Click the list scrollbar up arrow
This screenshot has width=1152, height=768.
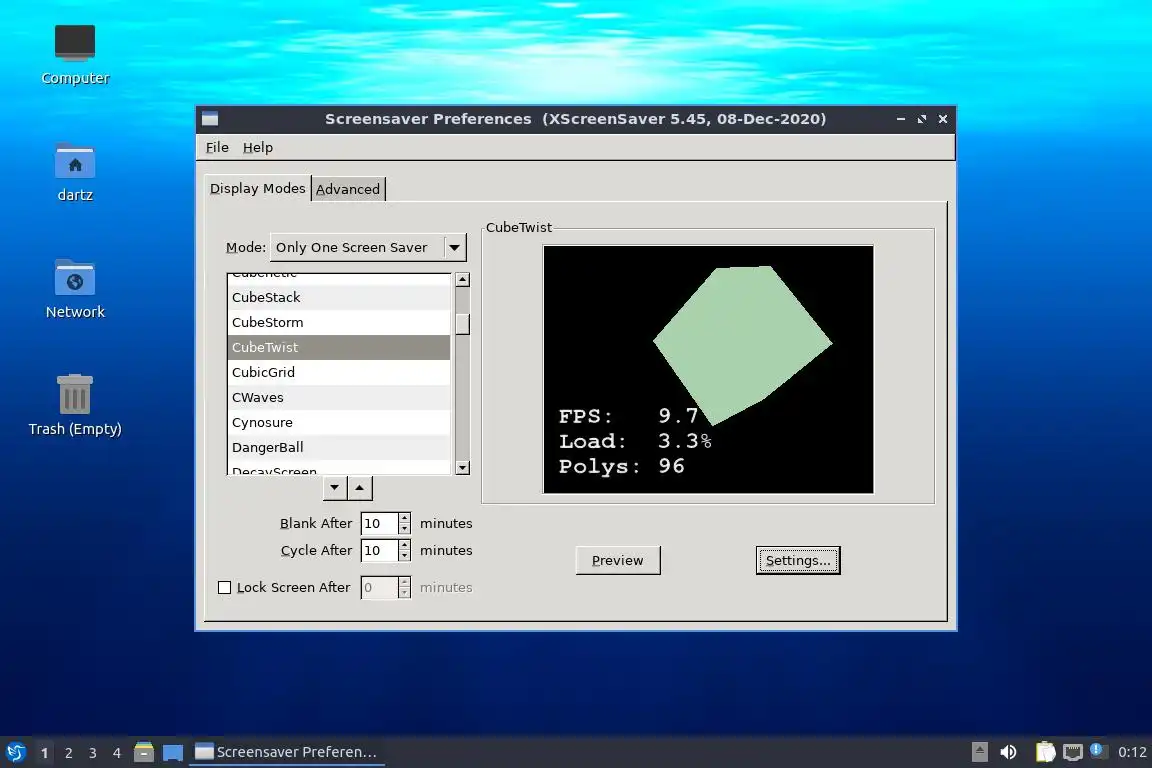tap(462, 279)
